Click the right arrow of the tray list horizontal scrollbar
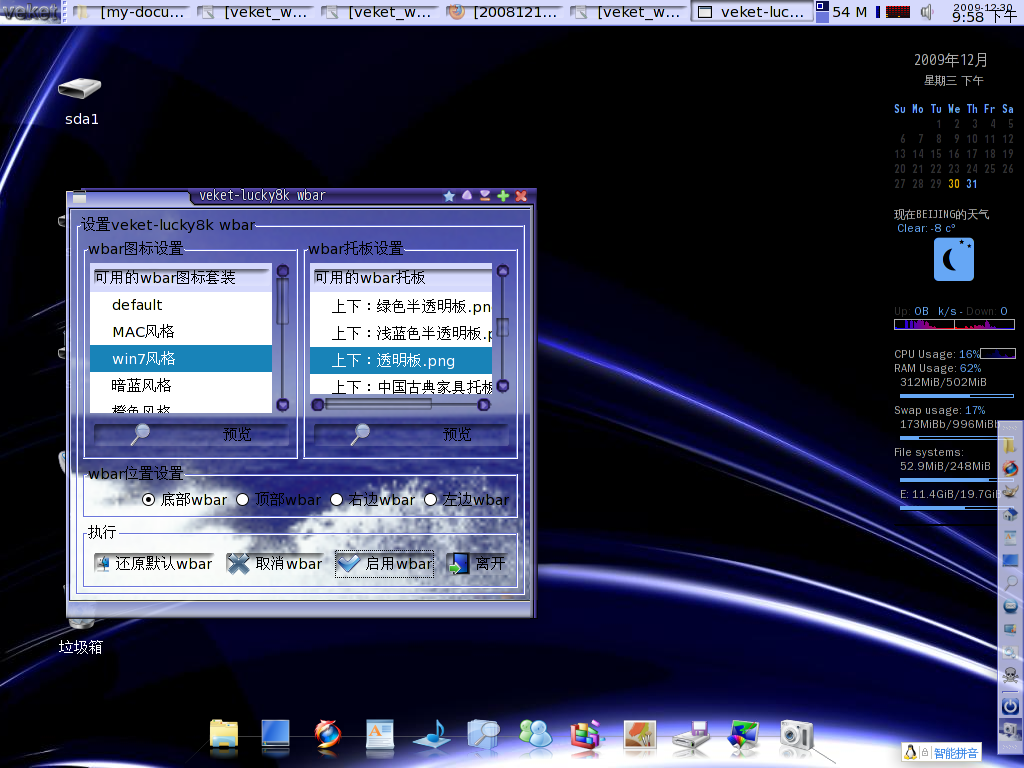Image resolution: width=1024 pixels, height=768 pixels. pyautogui.click(x=484, y=405)
